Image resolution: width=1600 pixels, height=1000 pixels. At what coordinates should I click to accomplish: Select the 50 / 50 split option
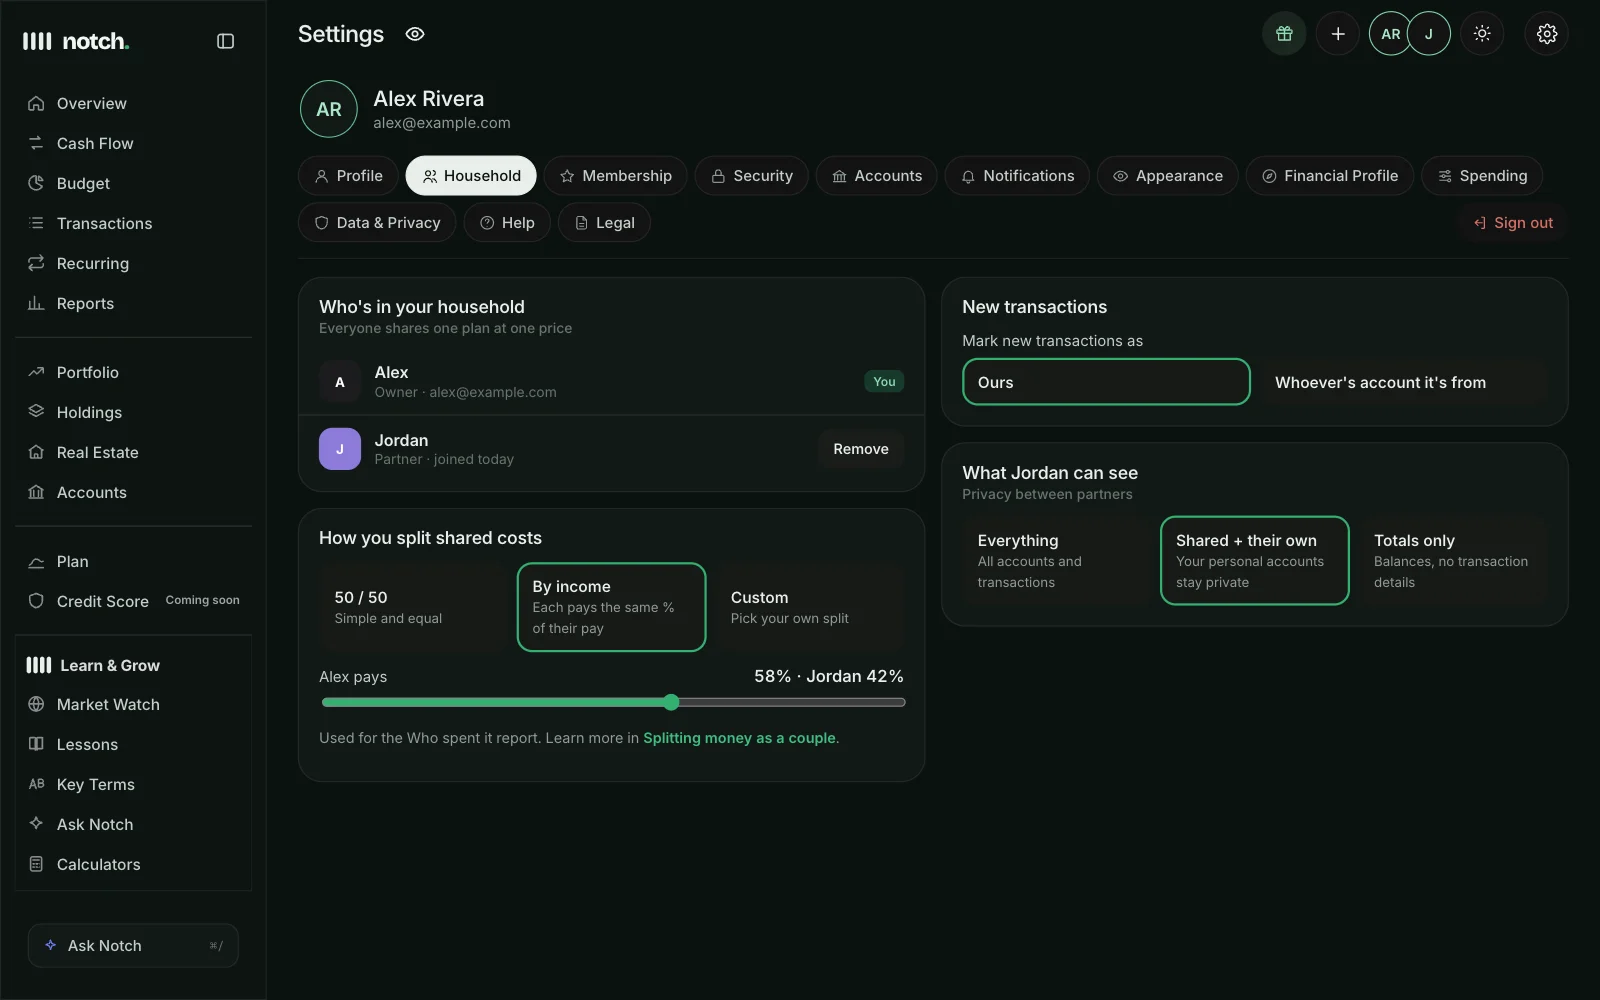coord(414,607)
